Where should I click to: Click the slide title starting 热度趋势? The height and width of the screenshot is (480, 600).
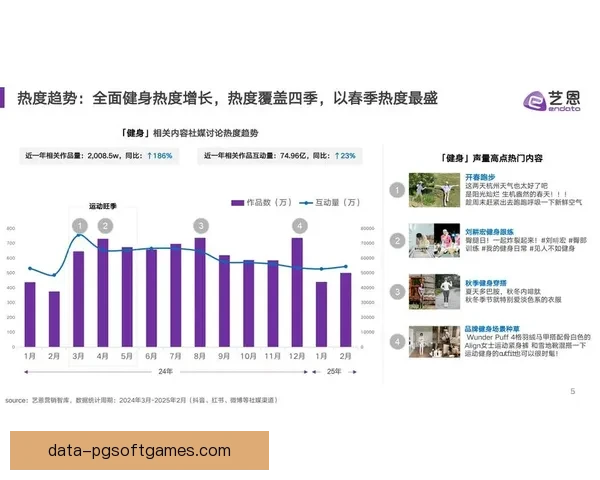pos(227,98)
